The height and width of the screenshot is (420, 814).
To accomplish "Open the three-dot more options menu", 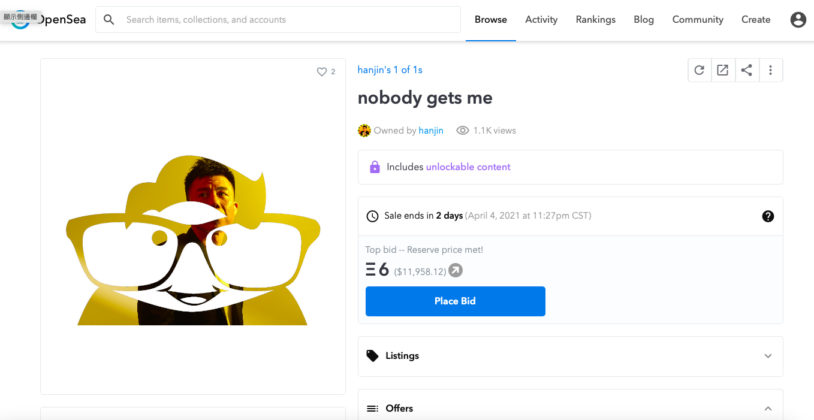I will [x=770, y=70].
